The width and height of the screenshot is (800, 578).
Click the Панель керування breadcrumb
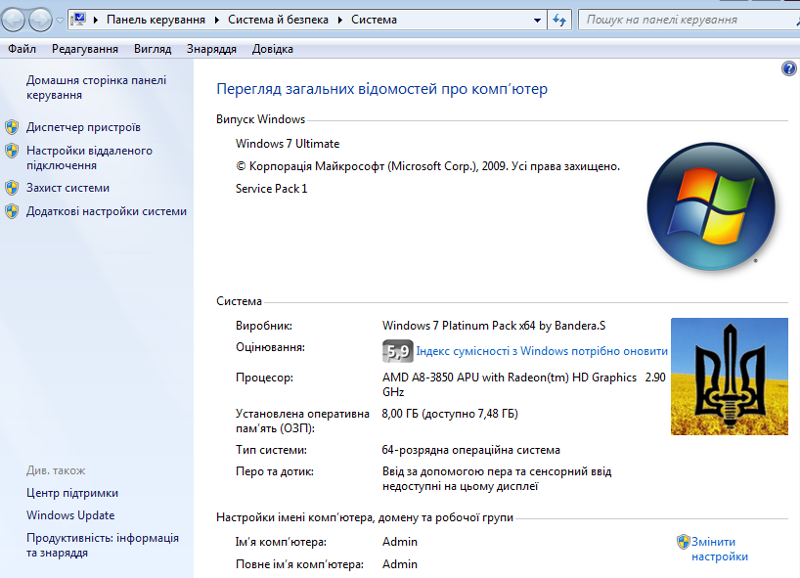156,20
